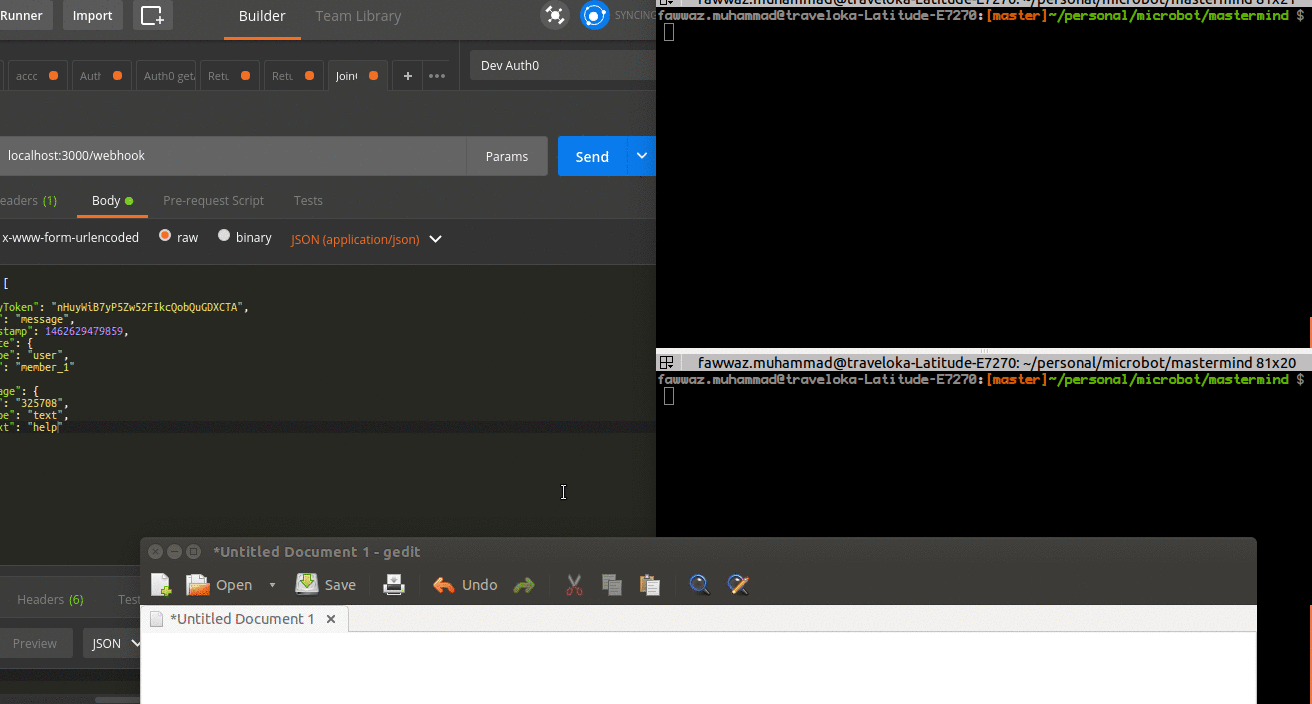Screen dimensions: 1312x704
Task: Open the request Body tab
Action: (112, 200)
